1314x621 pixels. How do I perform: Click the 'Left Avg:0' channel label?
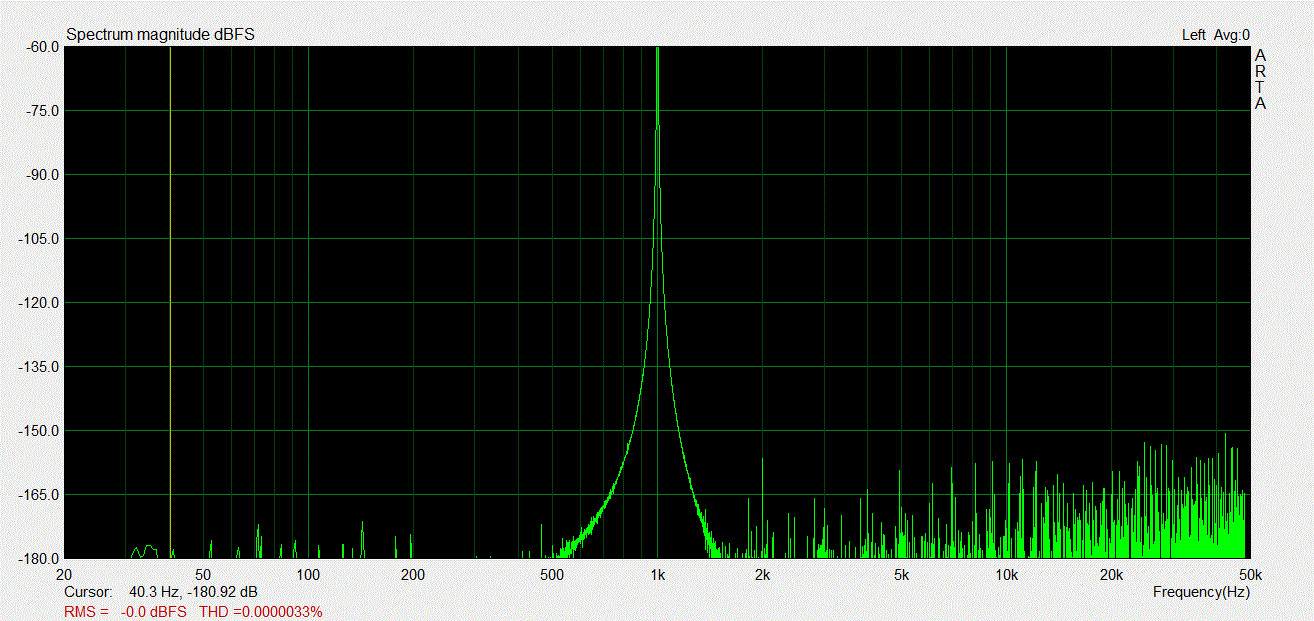coord(1215,35)
